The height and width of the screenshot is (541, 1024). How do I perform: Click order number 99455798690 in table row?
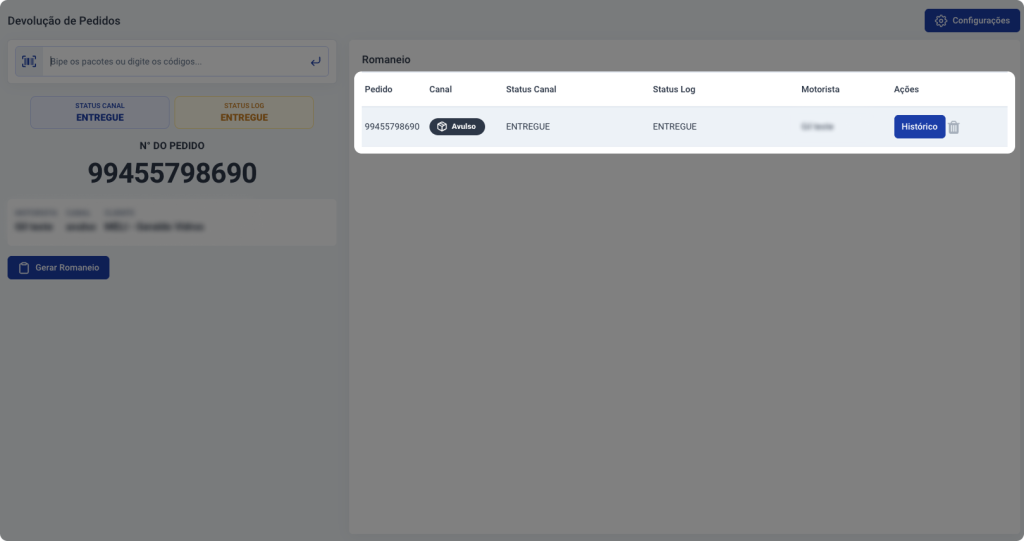tap(392, 127)
